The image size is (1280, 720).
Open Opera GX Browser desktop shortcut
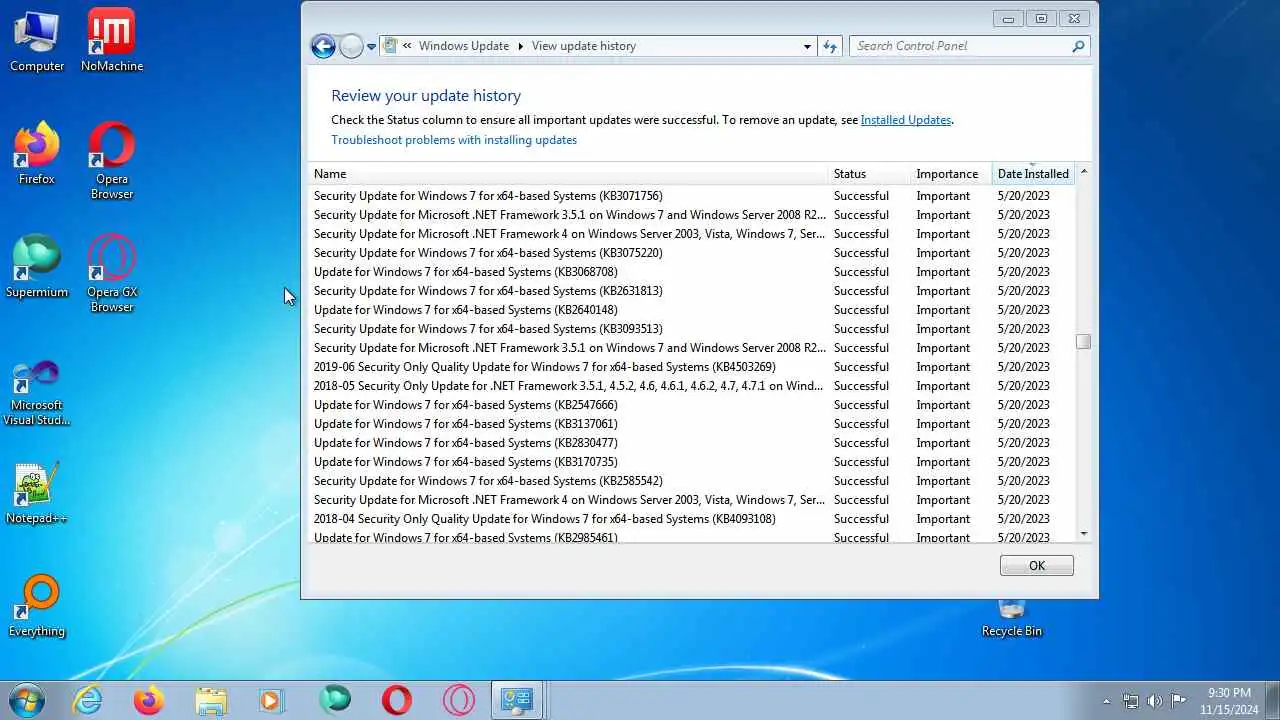click(x=112, y=273)
